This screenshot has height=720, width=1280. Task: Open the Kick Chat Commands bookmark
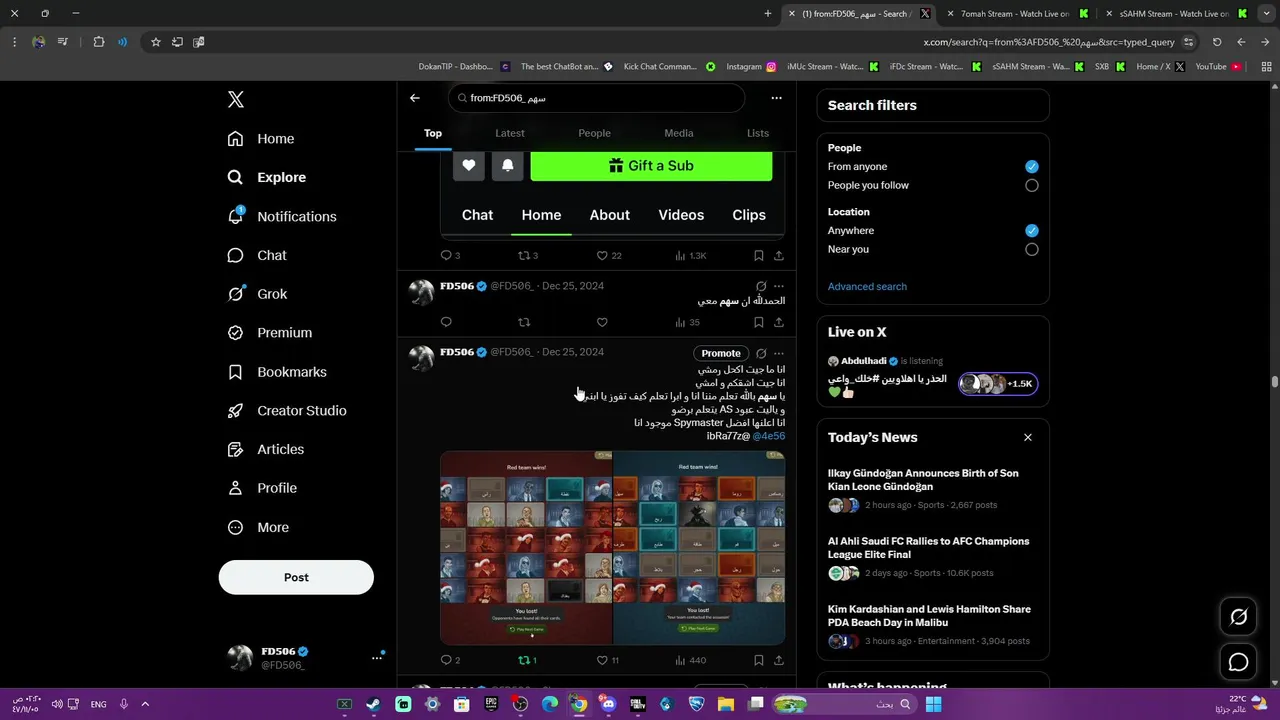pos(670,67)
